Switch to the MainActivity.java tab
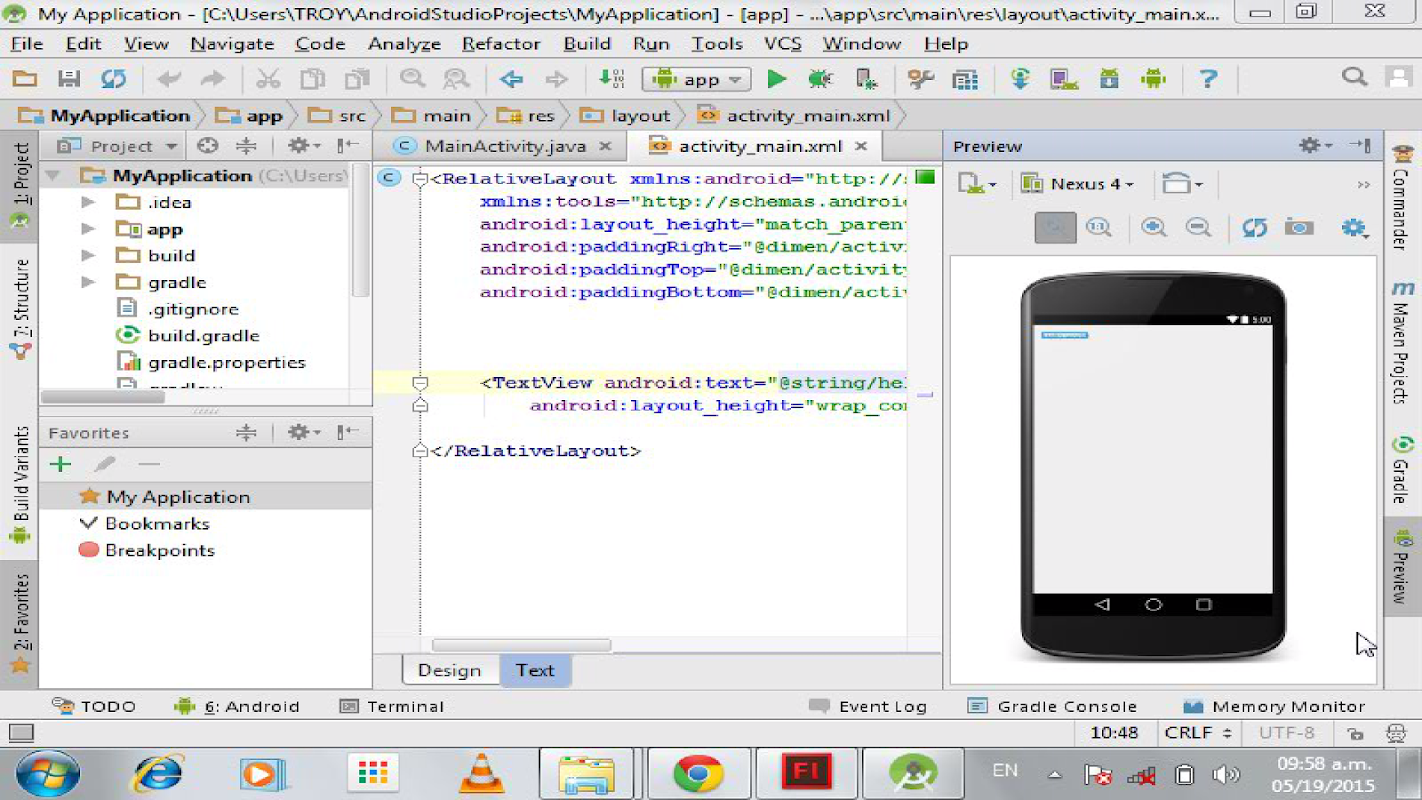Screen dimensions: 1422x800 pos(504,146)
